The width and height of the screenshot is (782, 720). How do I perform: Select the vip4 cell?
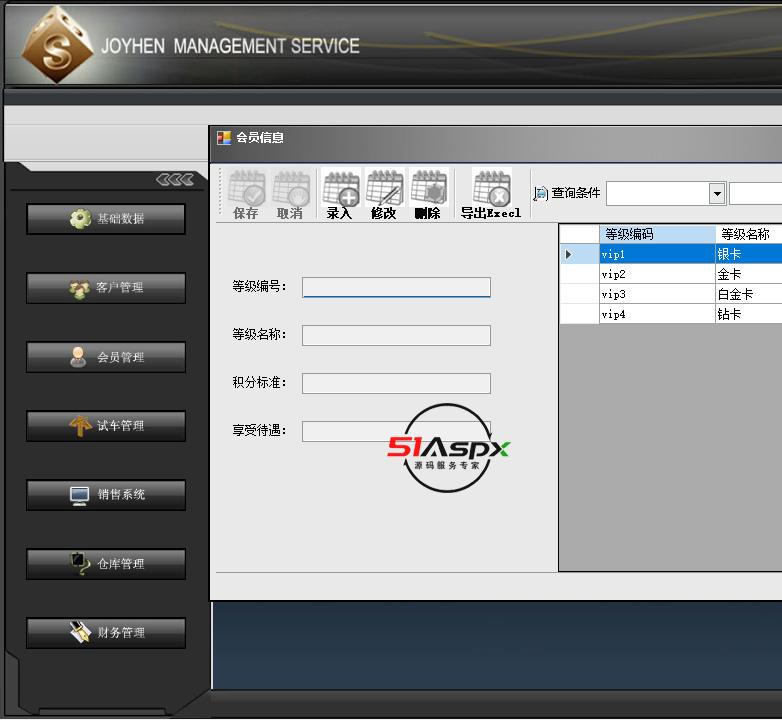[x=657, y=314]
